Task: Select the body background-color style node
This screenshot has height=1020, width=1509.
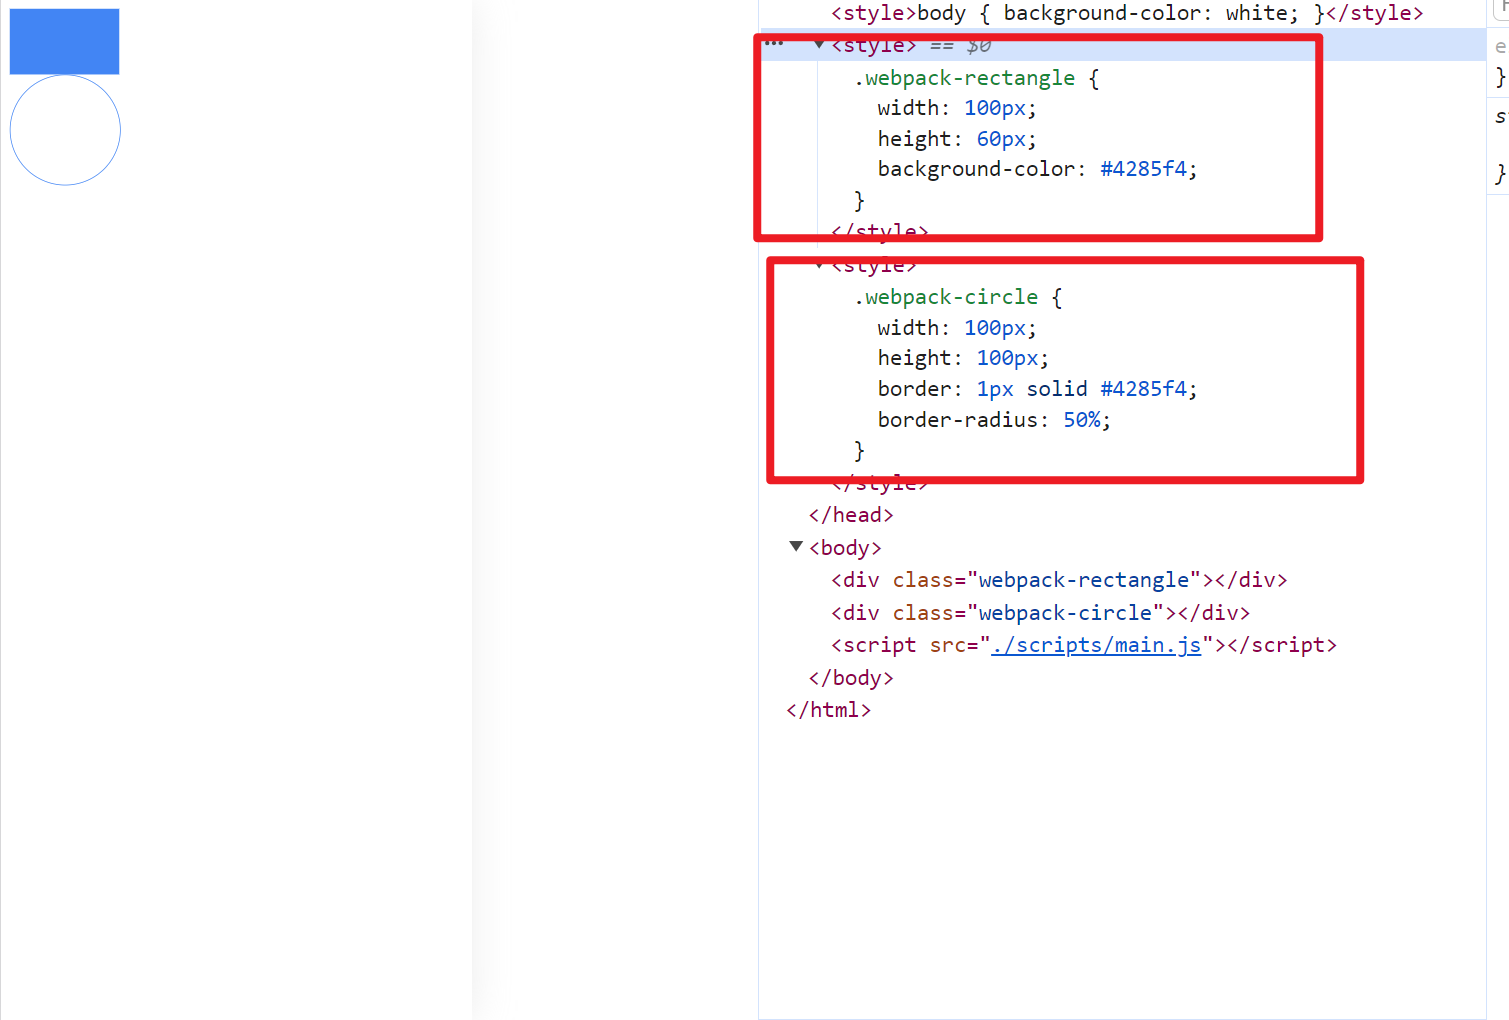Action: pyautogui.click(x=1126, y=13)
